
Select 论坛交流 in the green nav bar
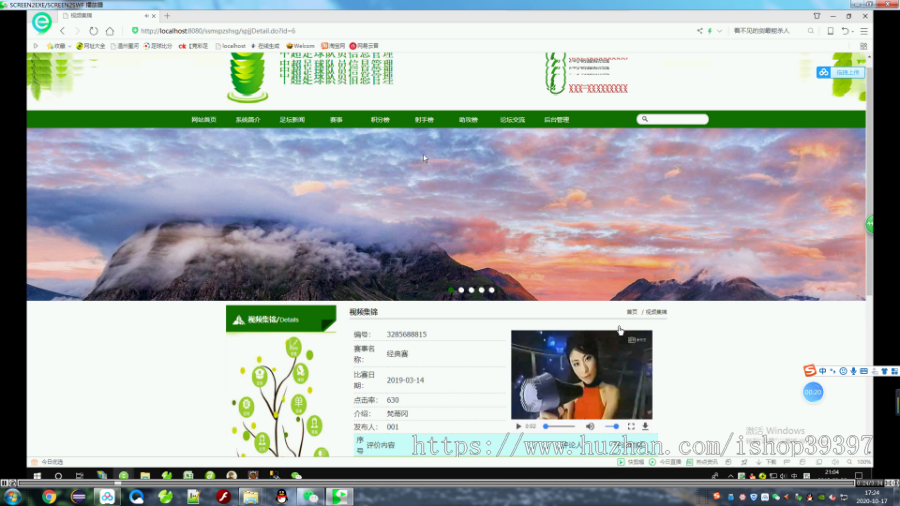512,120
